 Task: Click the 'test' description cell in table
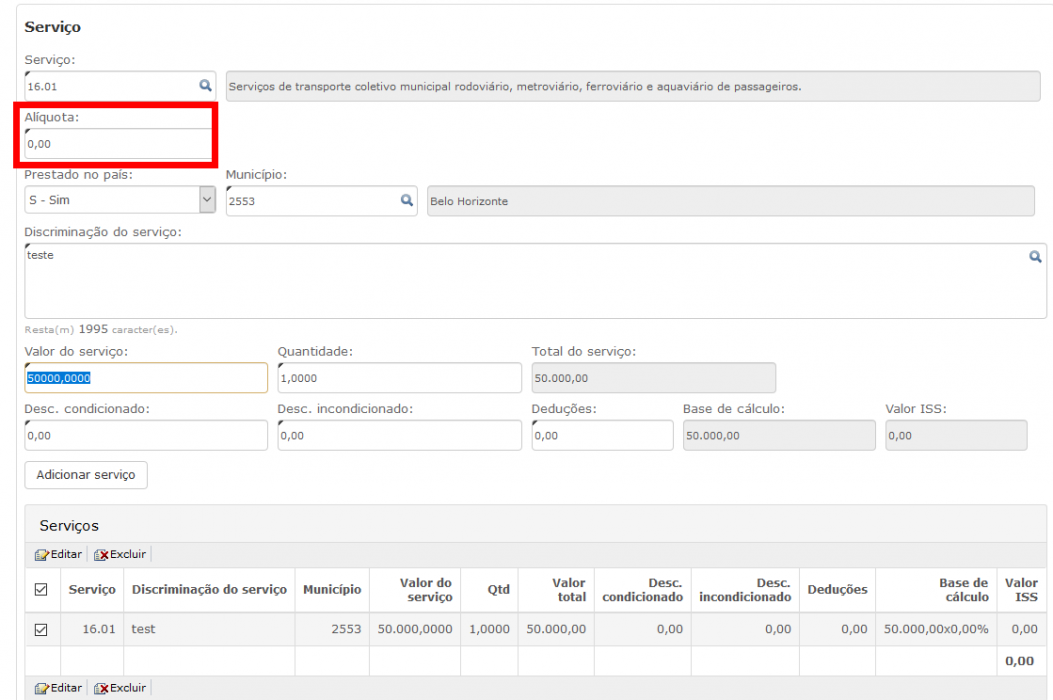[209, 629]
